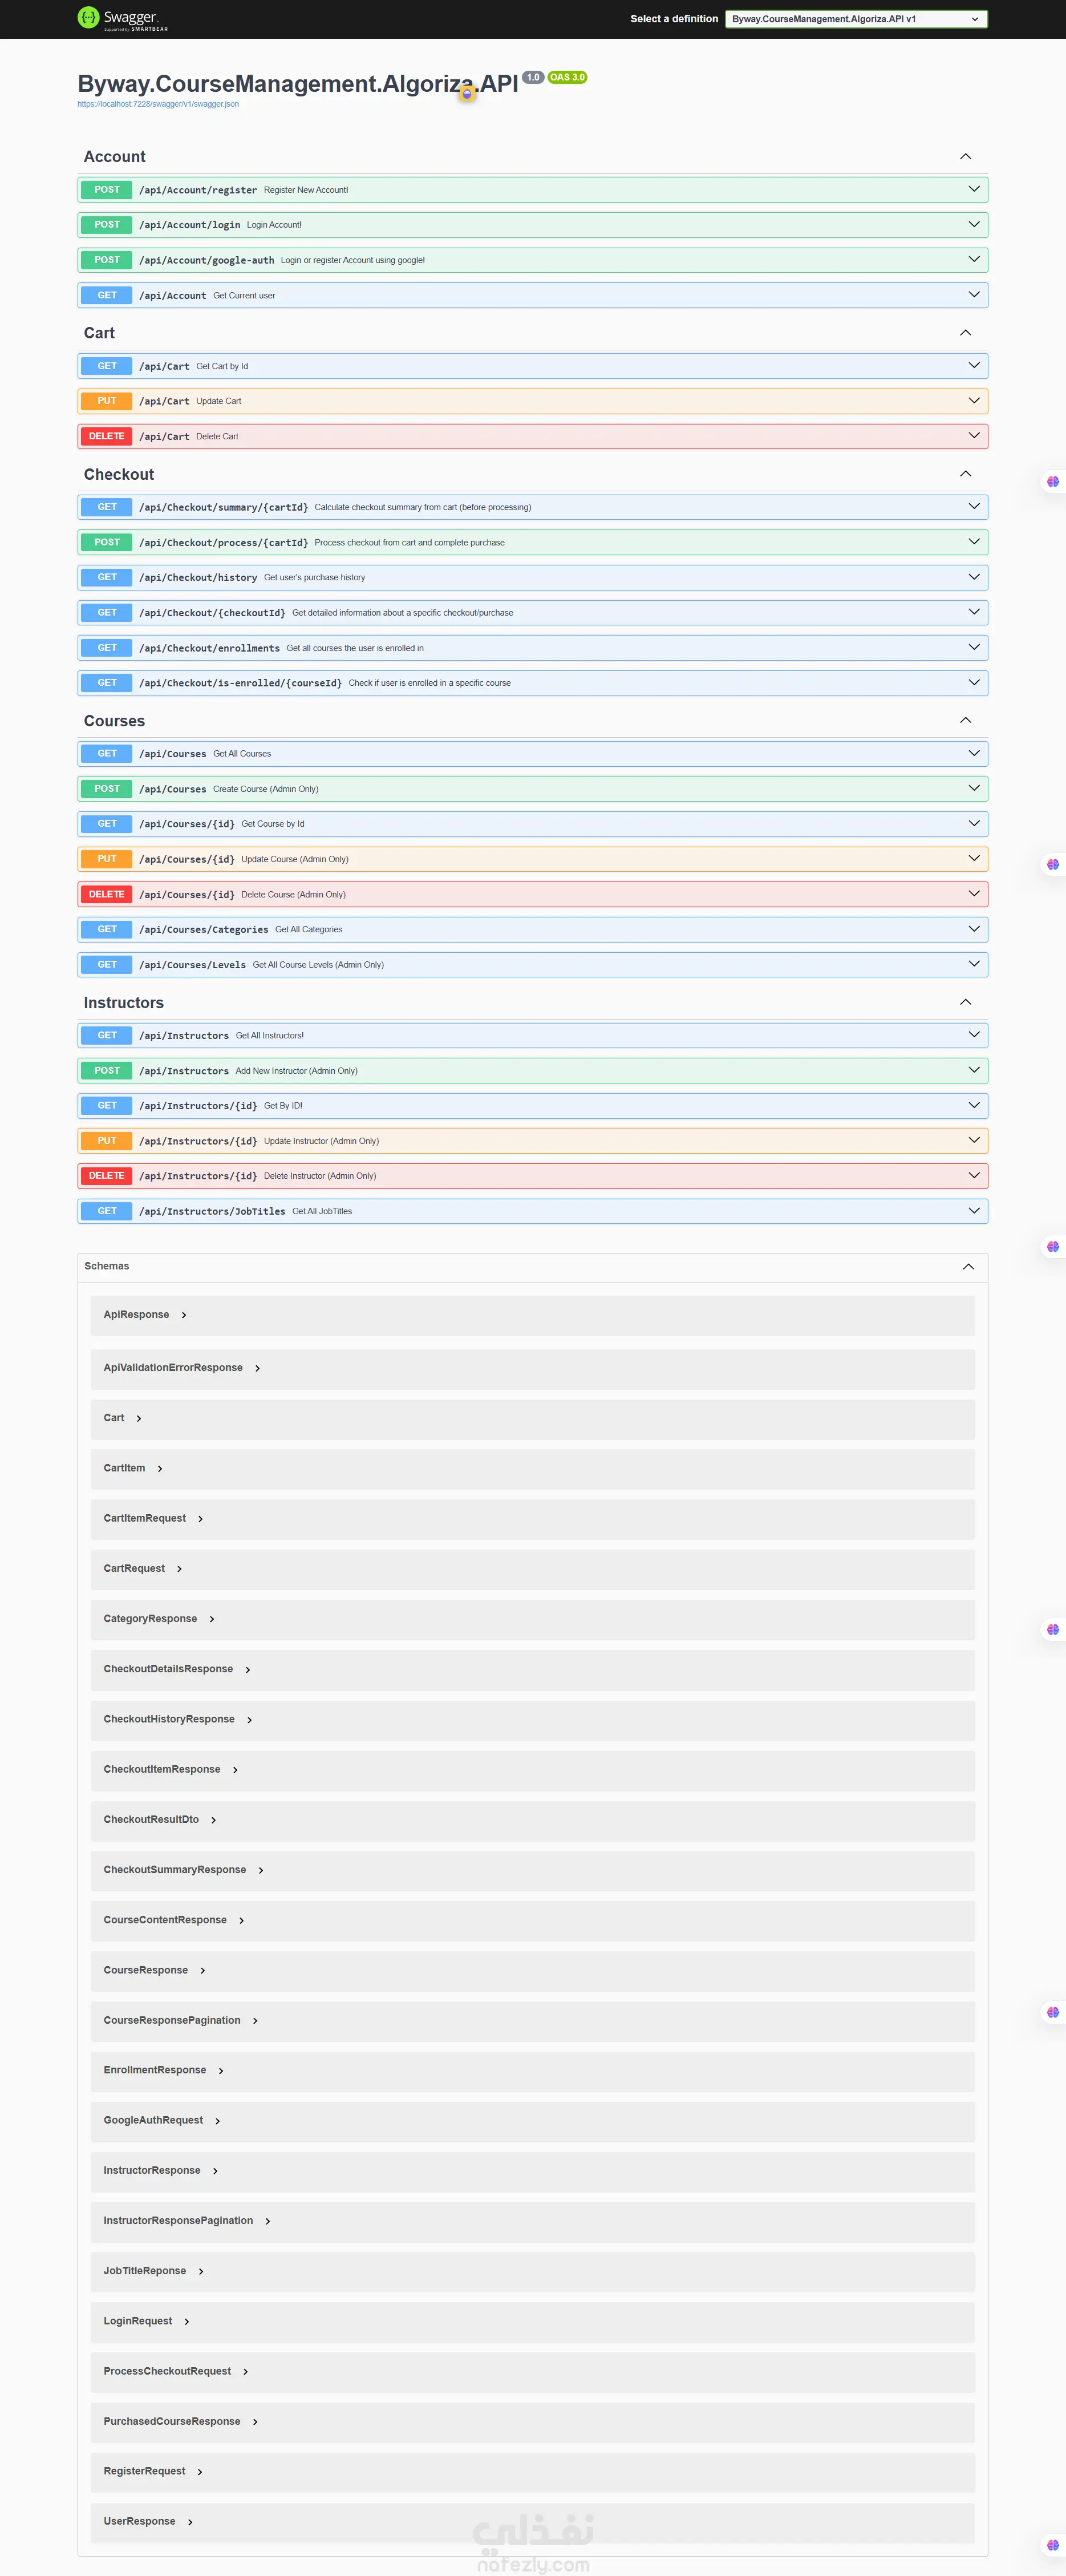Image resolution: width=1066 pixels, height=2576 pixels.
Task: Click the 1.0 version badge
Action: [x=533, y=77]
